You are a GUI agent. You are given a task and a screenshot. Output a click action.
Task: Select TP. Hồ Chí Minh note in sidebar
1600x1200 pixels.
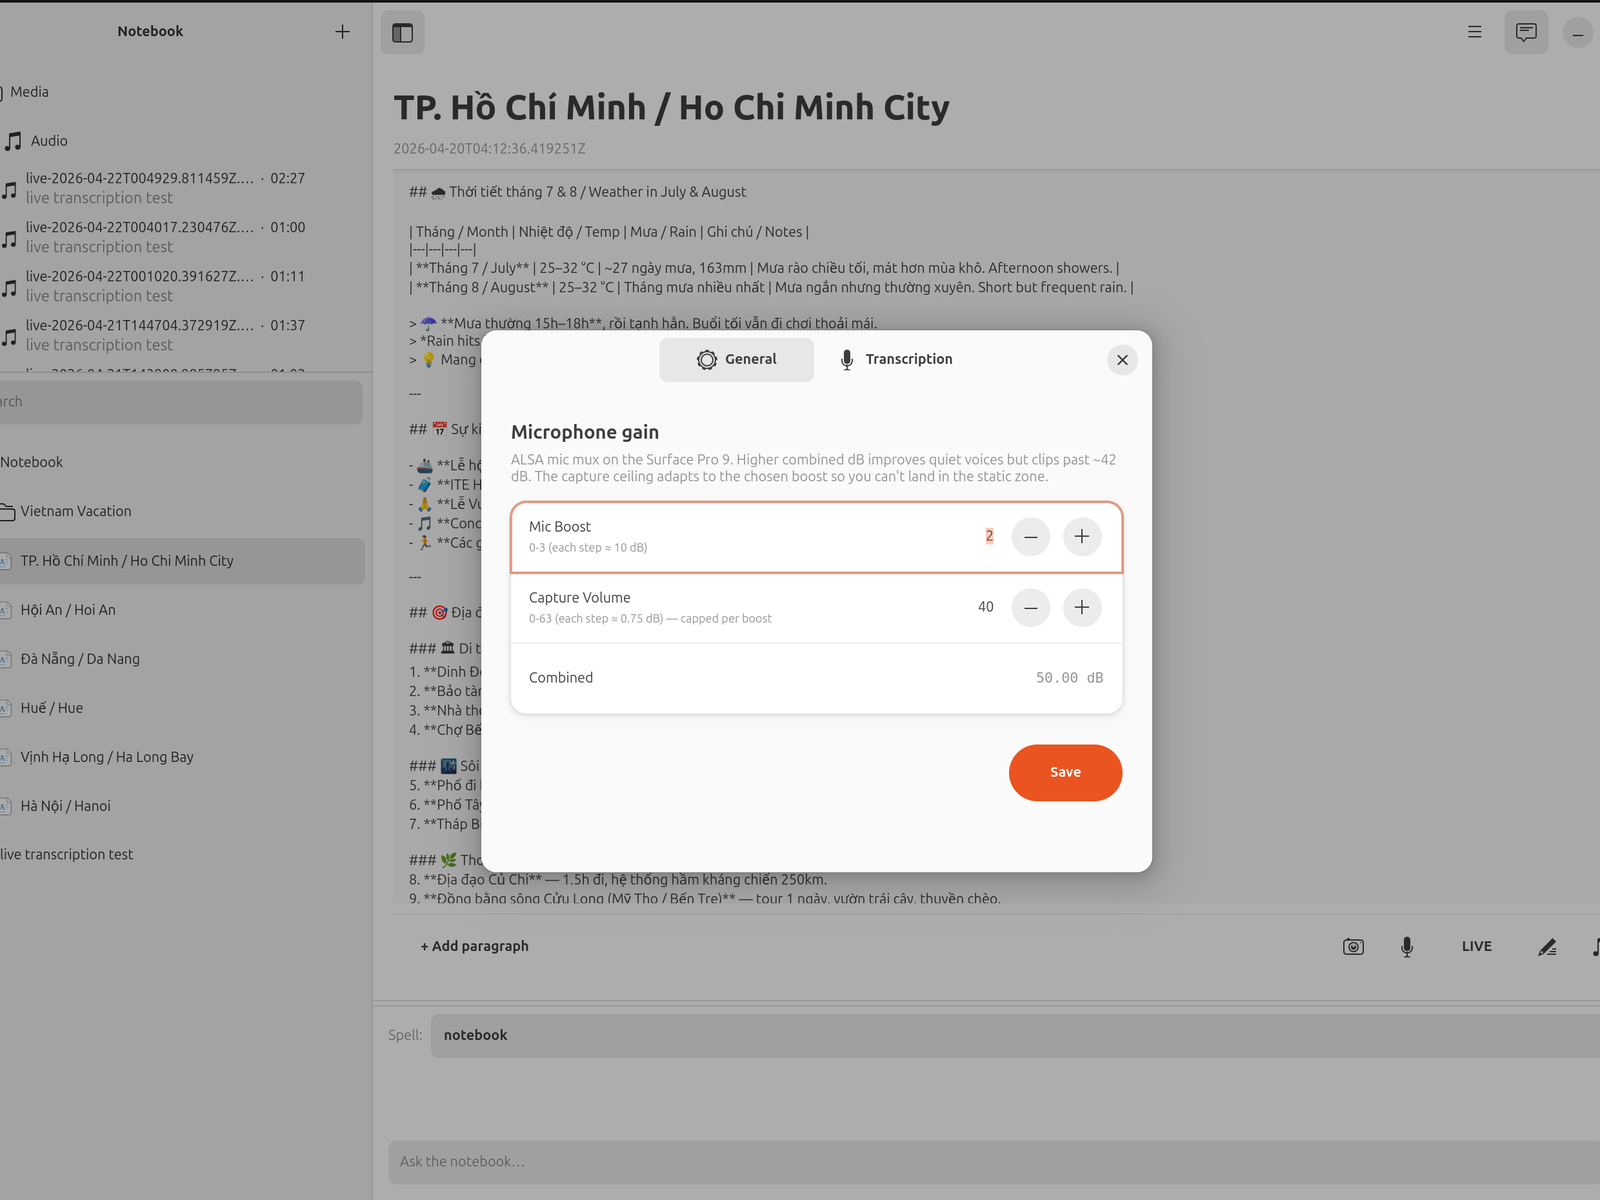pos(182,561)
